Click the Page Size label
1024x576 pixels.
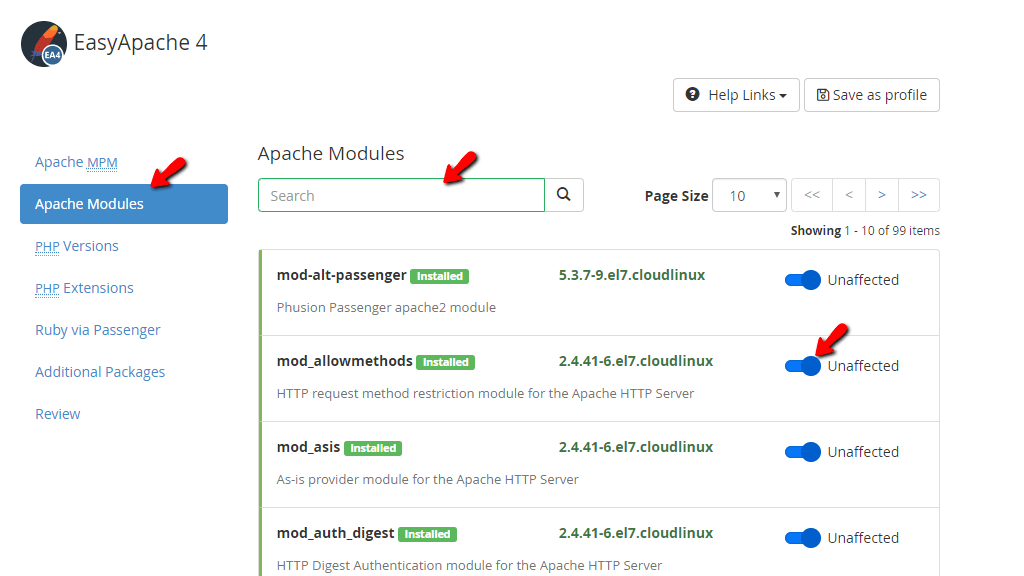(677, 196)
